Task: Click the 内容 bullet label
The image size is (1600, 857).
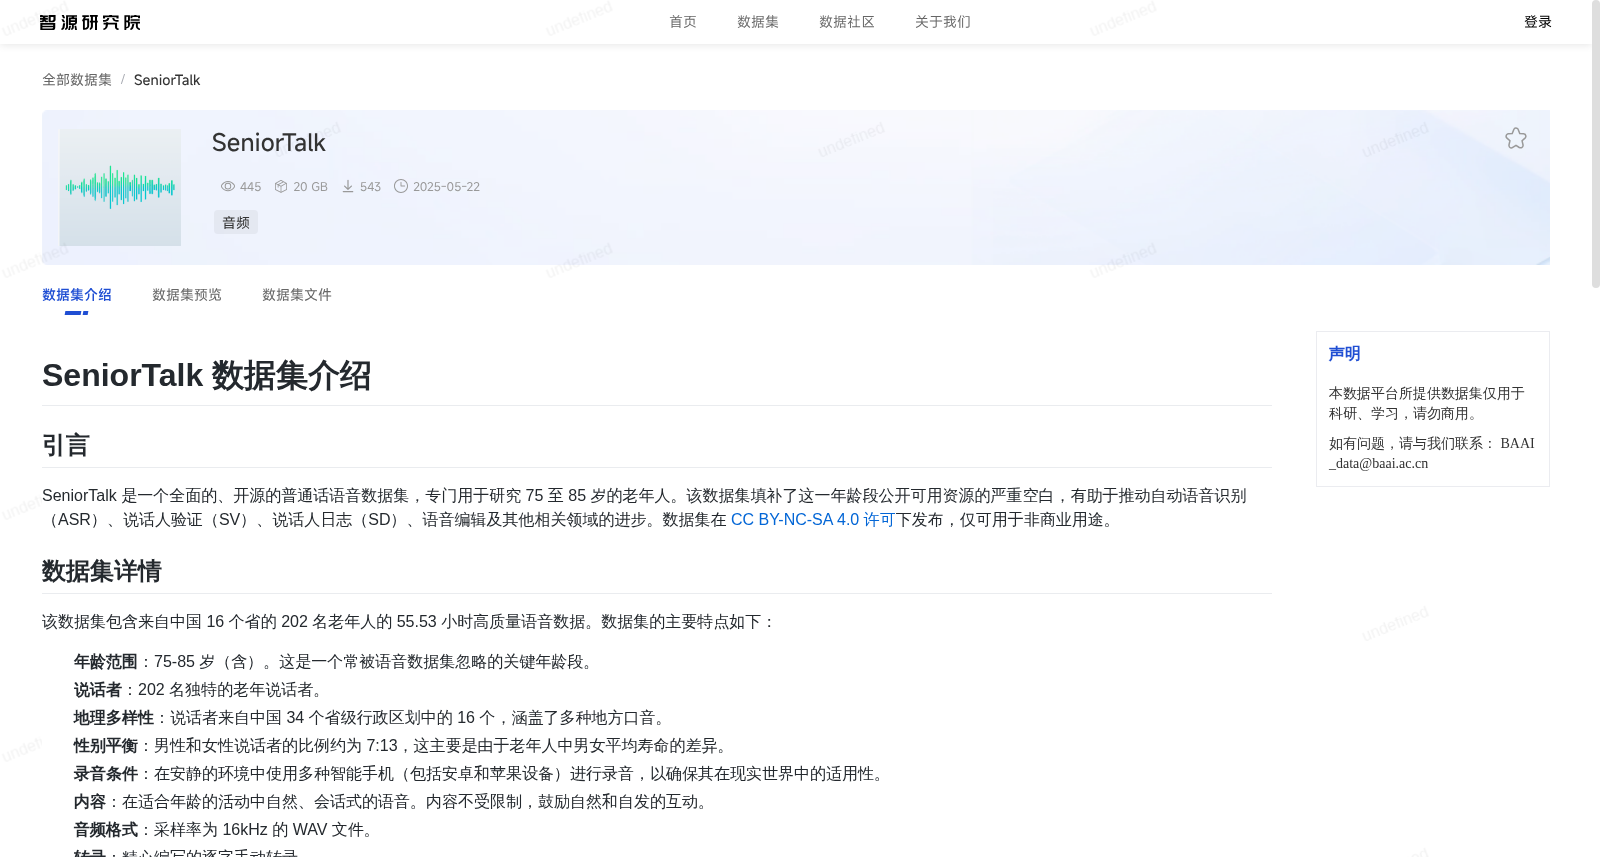Action: point(90,802)
